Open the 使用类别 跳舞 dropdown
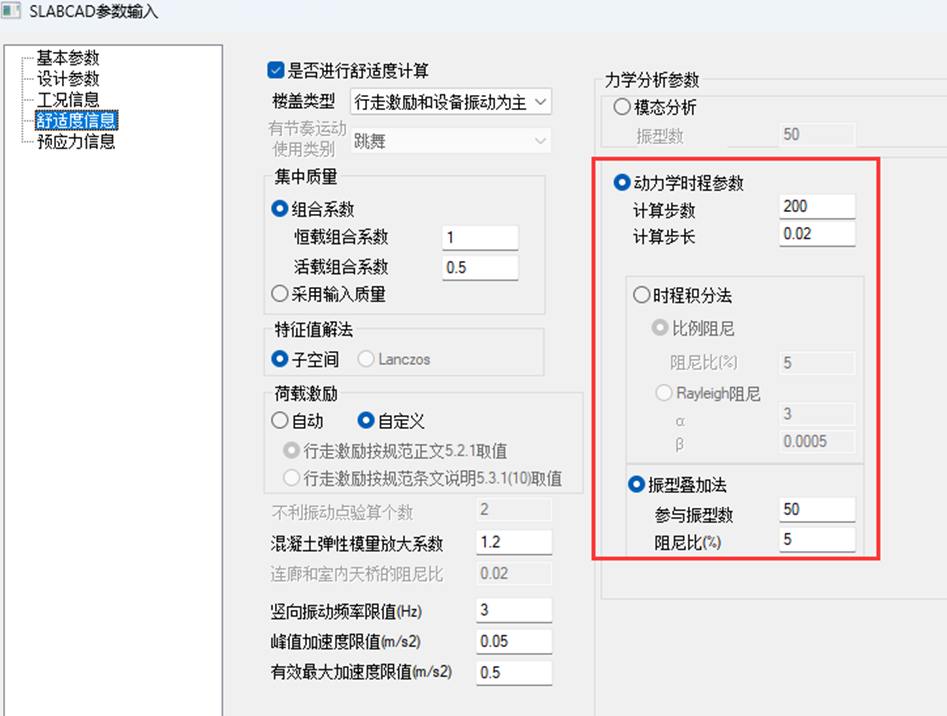This screenshot has height=716, width=947. pyautogui.click(x=451, y=141)
